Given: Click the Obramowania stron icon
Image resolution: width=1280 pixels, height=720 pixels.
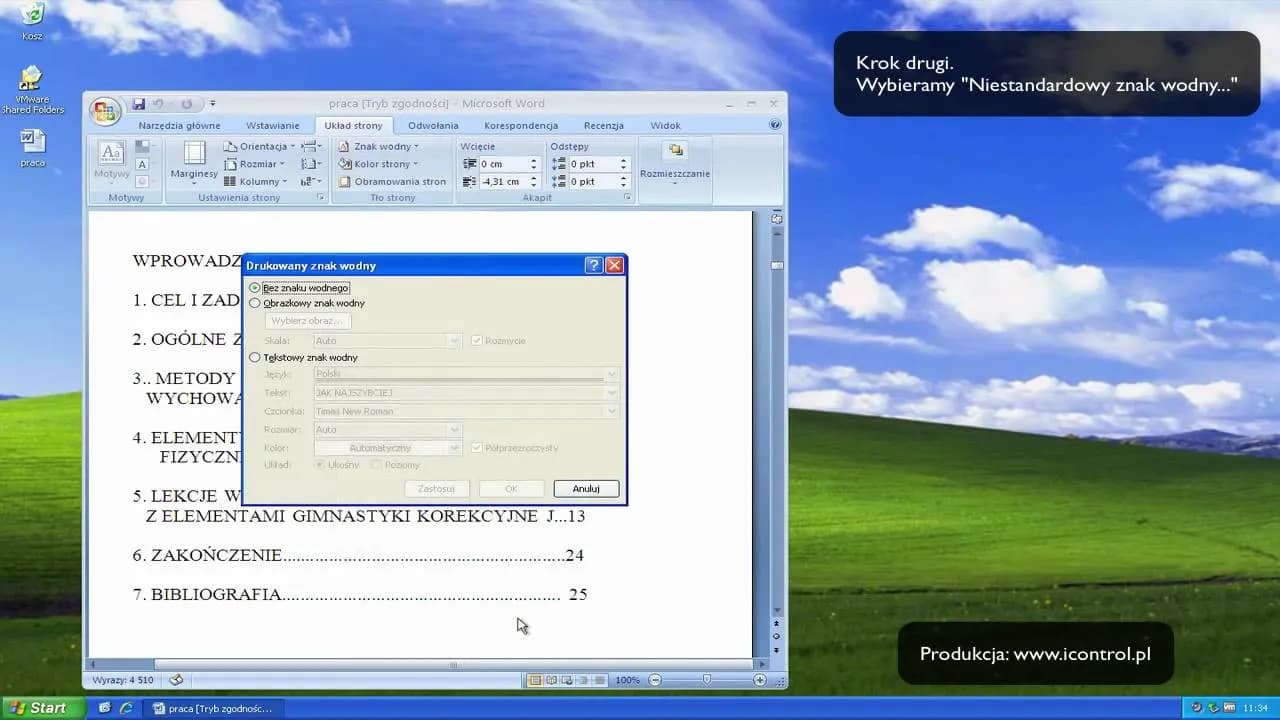Looking at the screenshot, I should [344, 182].
